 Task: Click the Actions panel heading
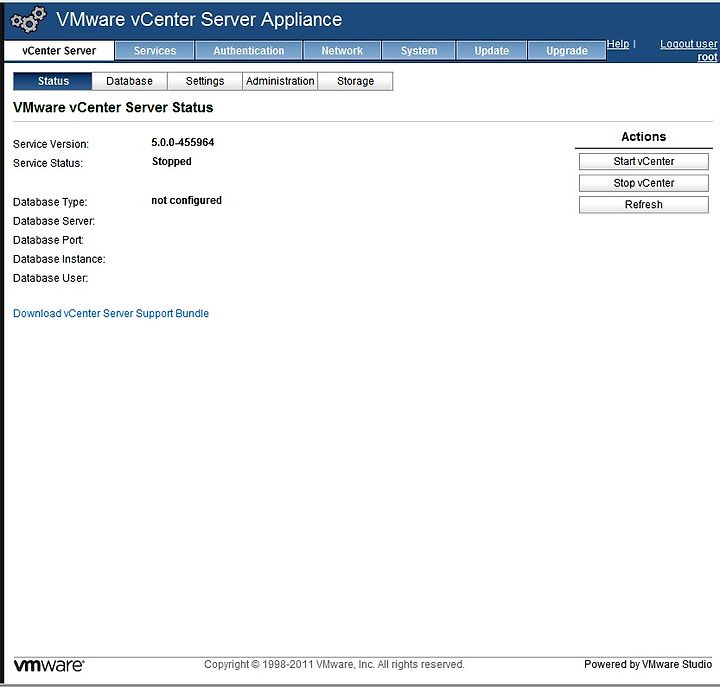pos(643,136)
